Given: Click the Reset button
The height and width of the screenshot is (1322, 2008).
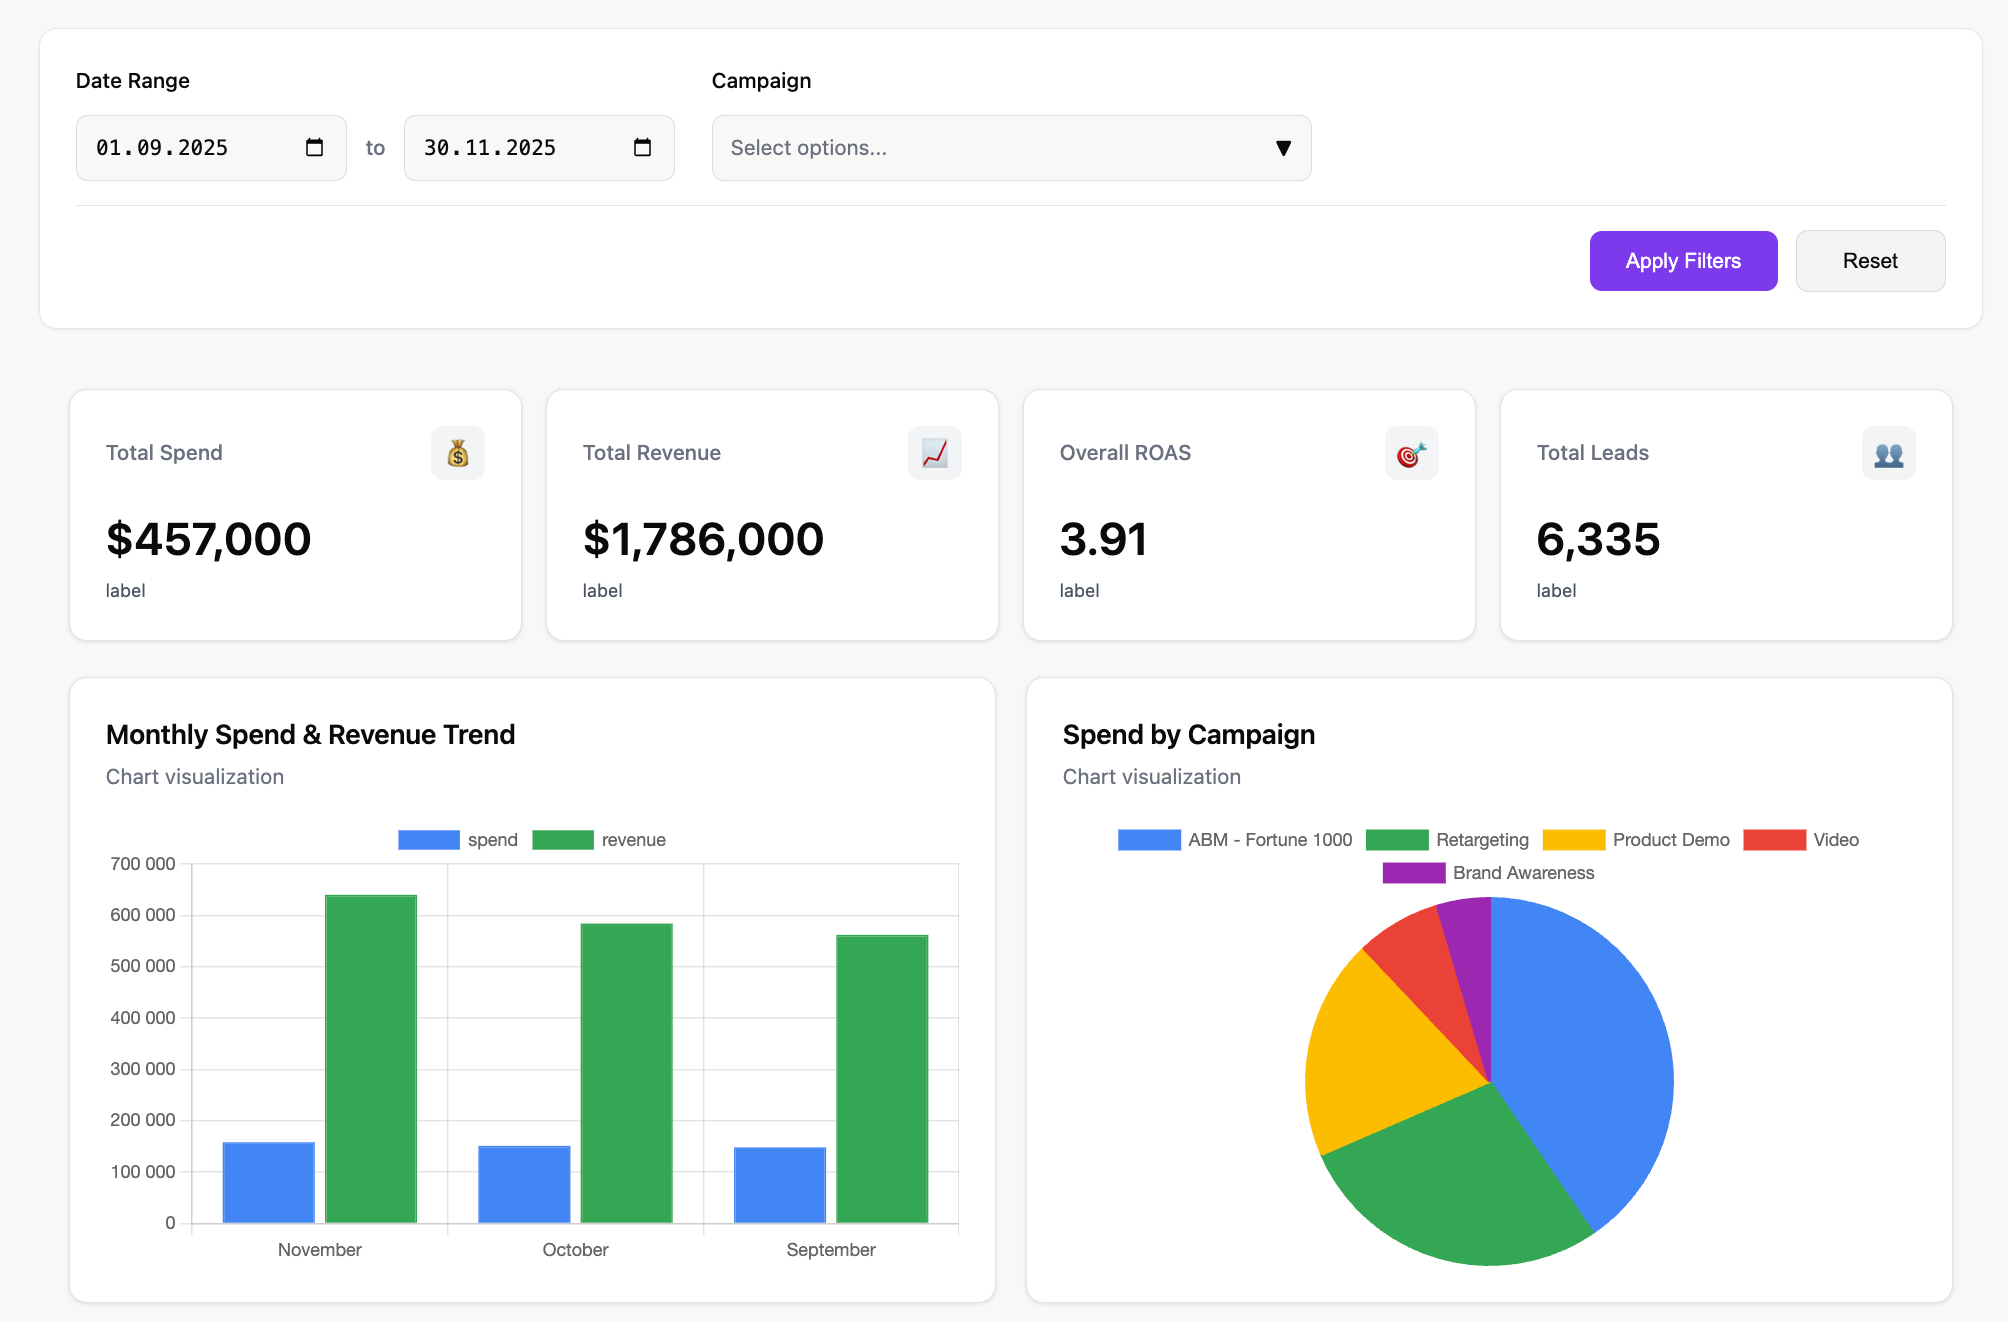Looking at the screenshot, I should 1869,260.
